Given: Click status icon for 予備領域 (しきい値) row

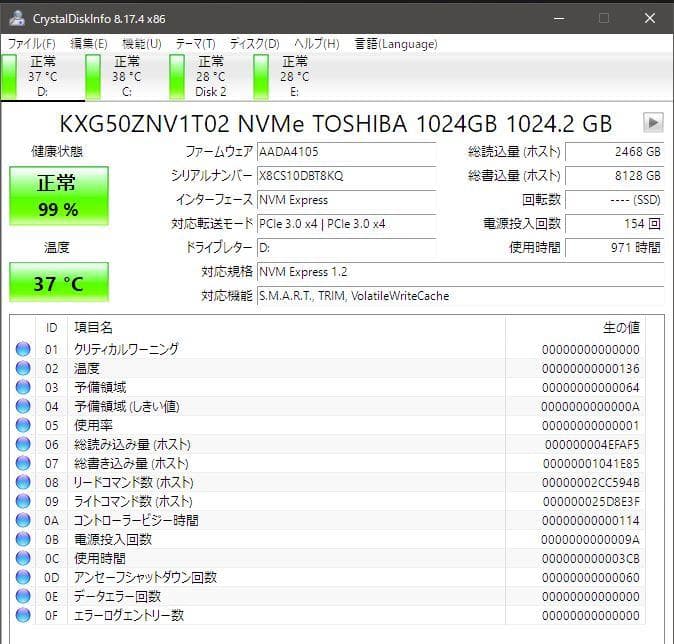Looking at the screenshot, I should click(23, 406).
